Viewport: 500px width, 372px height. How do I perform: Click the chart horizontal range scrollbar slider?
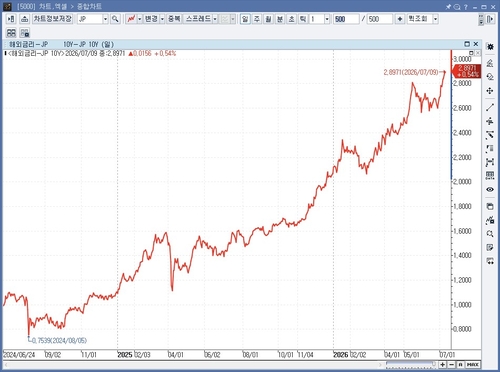(411, 363)
